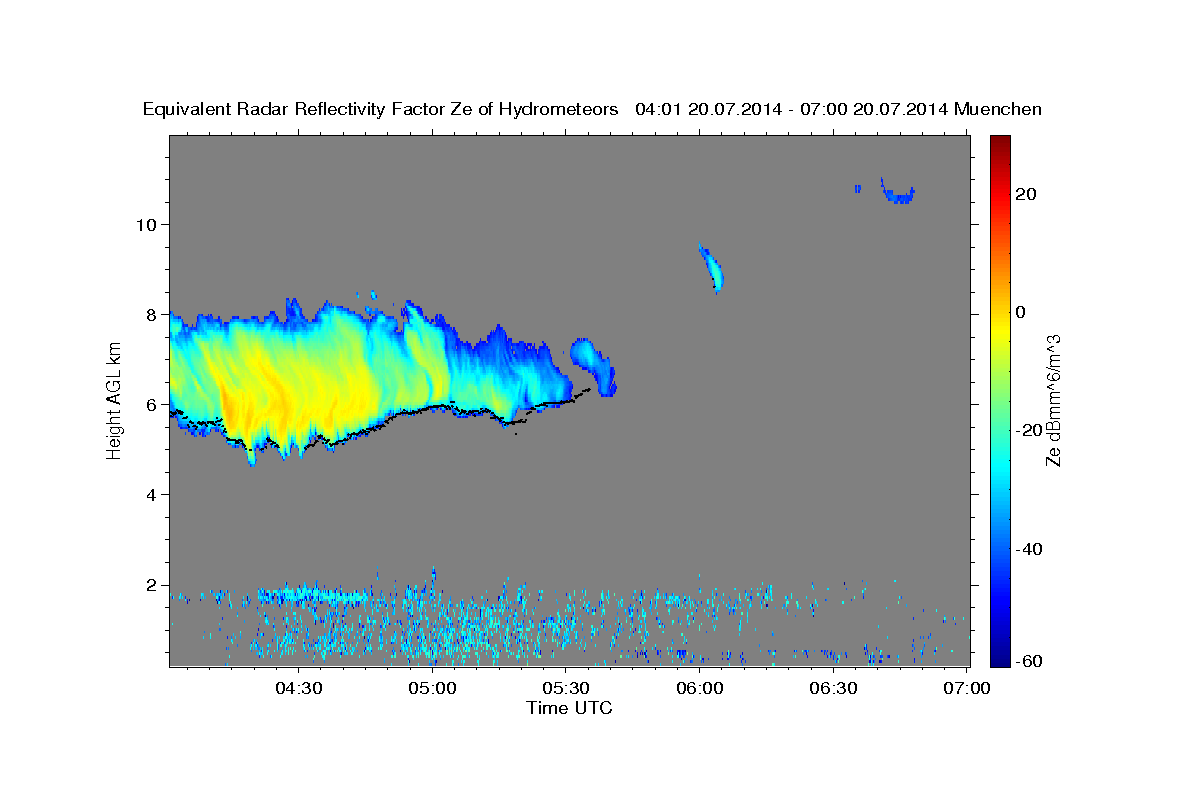Screen dimensions: 1200x800
Task: Click the 04:30 time tick label
Action: [x=299, y=688]
